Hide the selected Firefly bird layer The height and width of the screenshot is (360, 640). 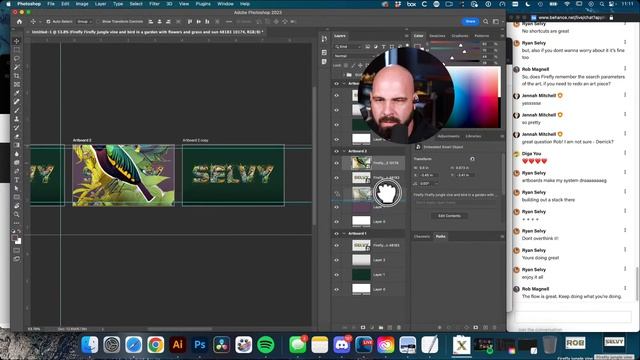pyautogui.click(x=337, y=163)
